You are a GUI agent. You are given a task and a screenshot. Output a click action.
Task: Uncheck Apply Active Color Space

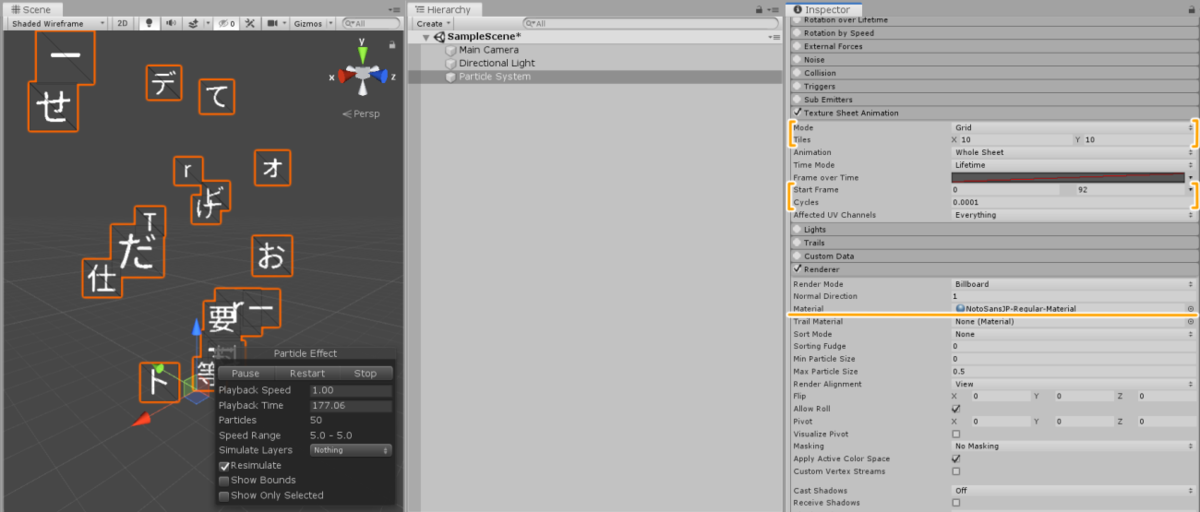956,459
